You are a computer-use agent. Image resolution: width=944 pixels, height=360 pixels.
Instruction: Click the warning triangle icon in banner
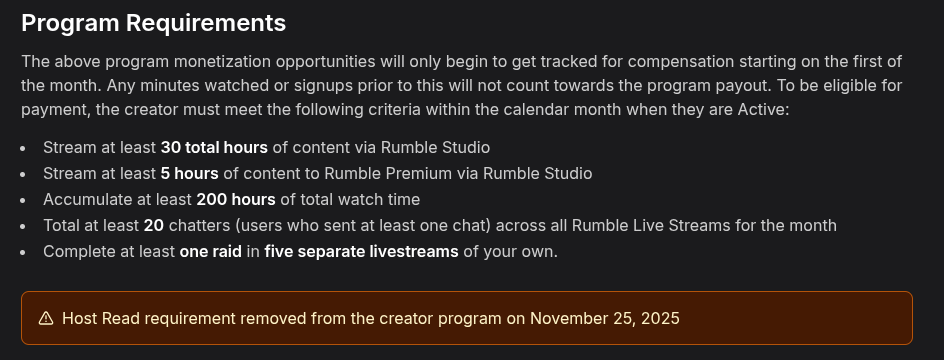click(46, 318)
